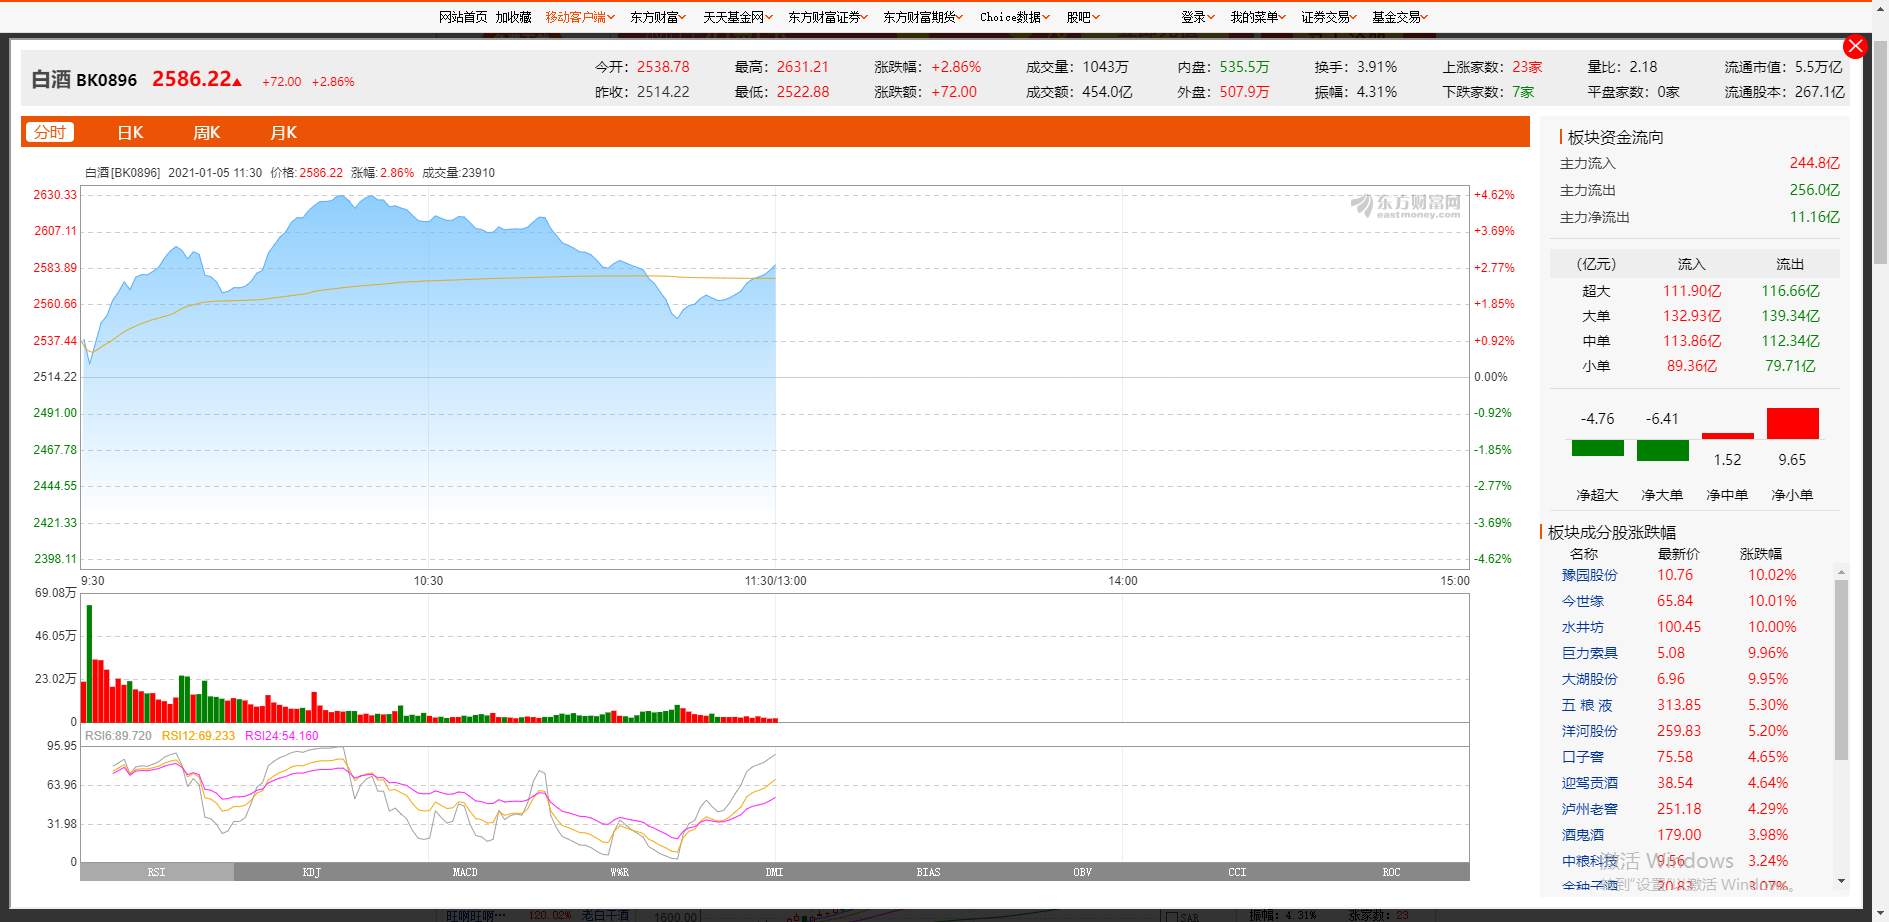This screenshot has width=1889, height=922.
Task: Open the 证券交易 dropdown
Action: tap(1329, 17)
